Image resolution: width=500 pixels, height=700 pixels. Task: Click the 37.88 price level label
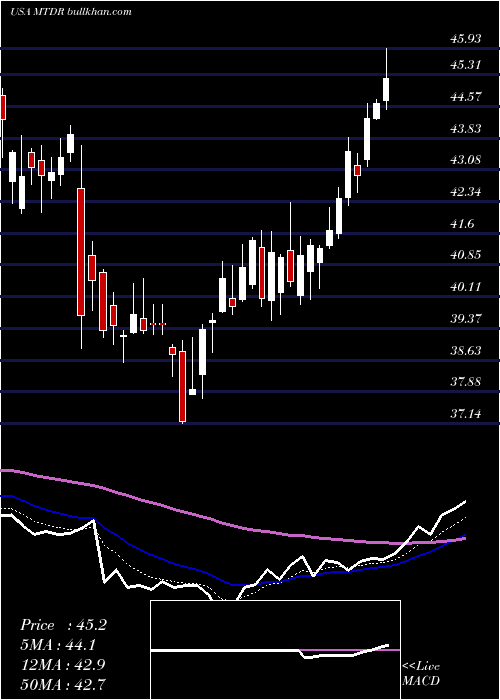(x=466, y=382)
